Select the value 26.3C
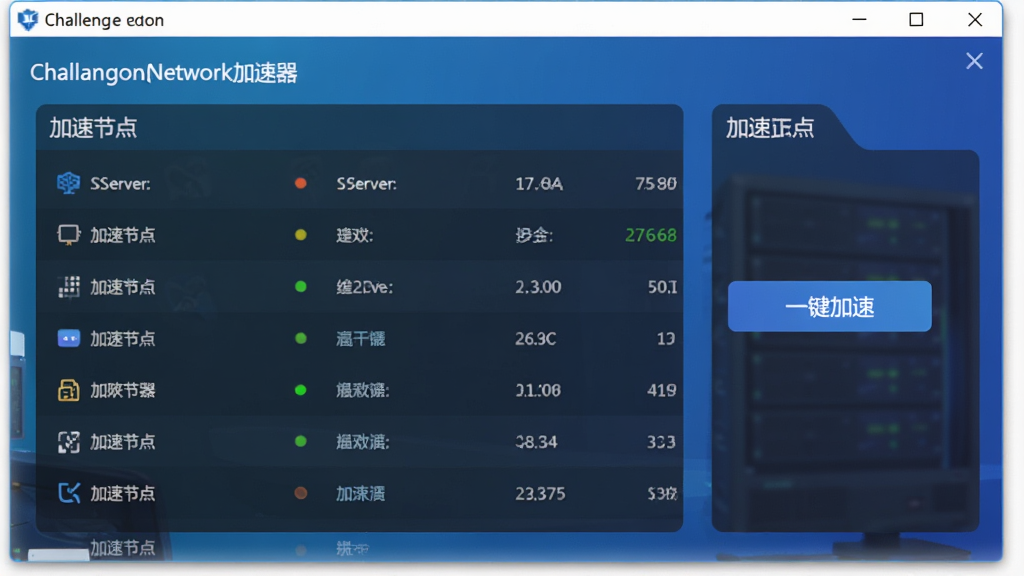Screen dimensions: 1024x576 [x=536, y=338]
